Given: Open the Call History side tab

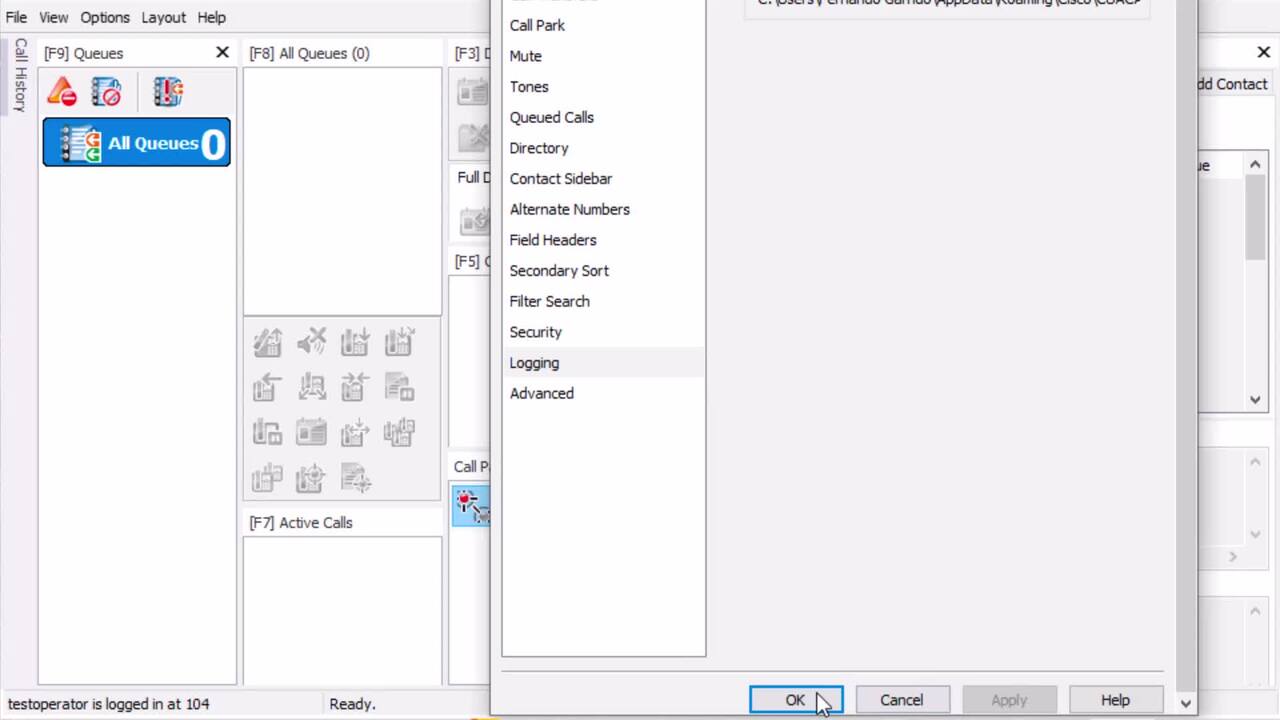Looking at the screenshot, I should [20, 75].
